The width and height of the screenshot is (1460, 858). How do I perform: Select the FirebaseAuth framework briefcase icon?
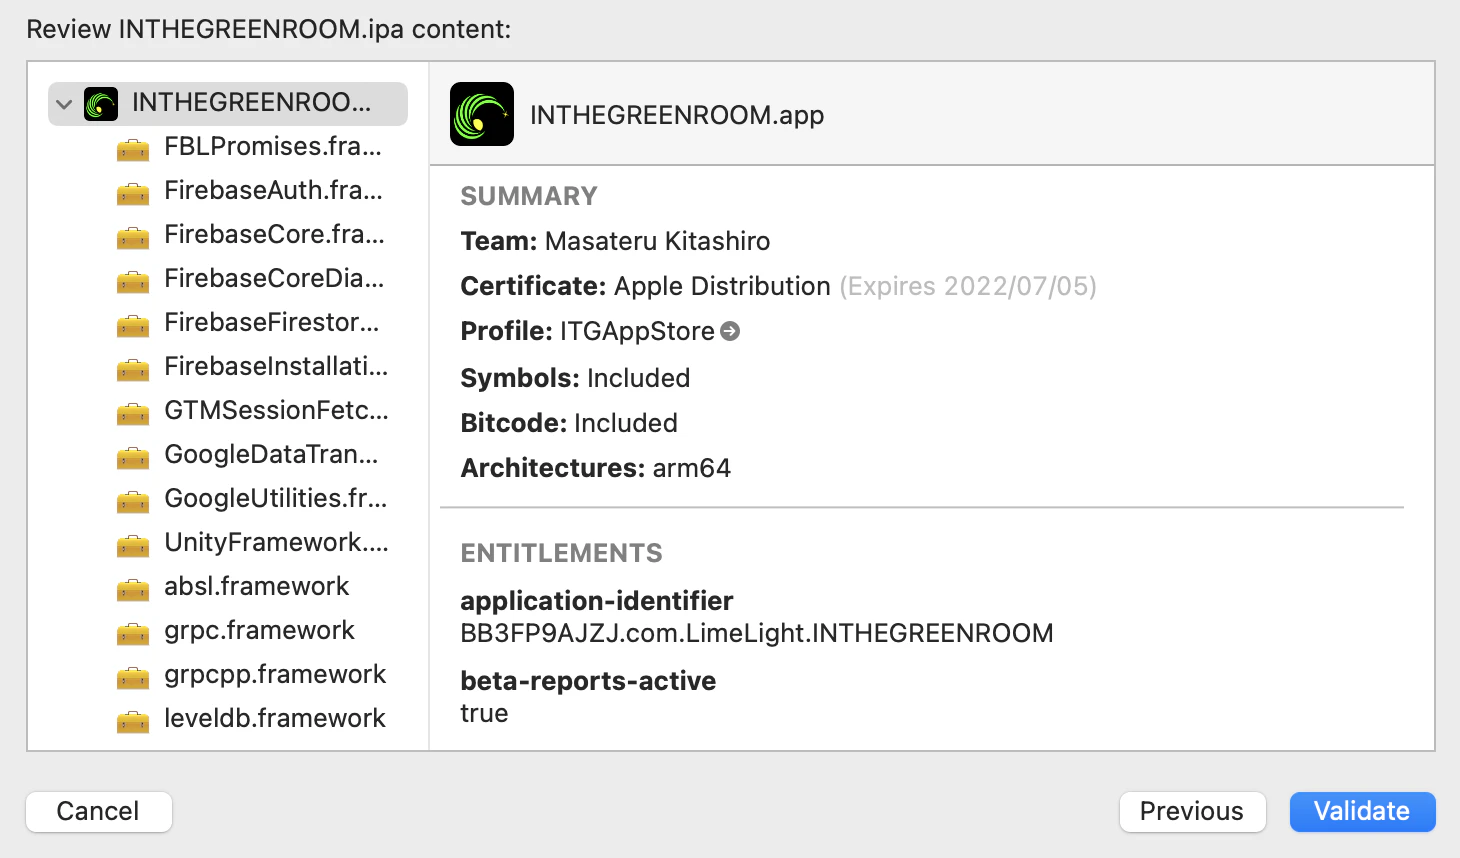click(133, 193)
